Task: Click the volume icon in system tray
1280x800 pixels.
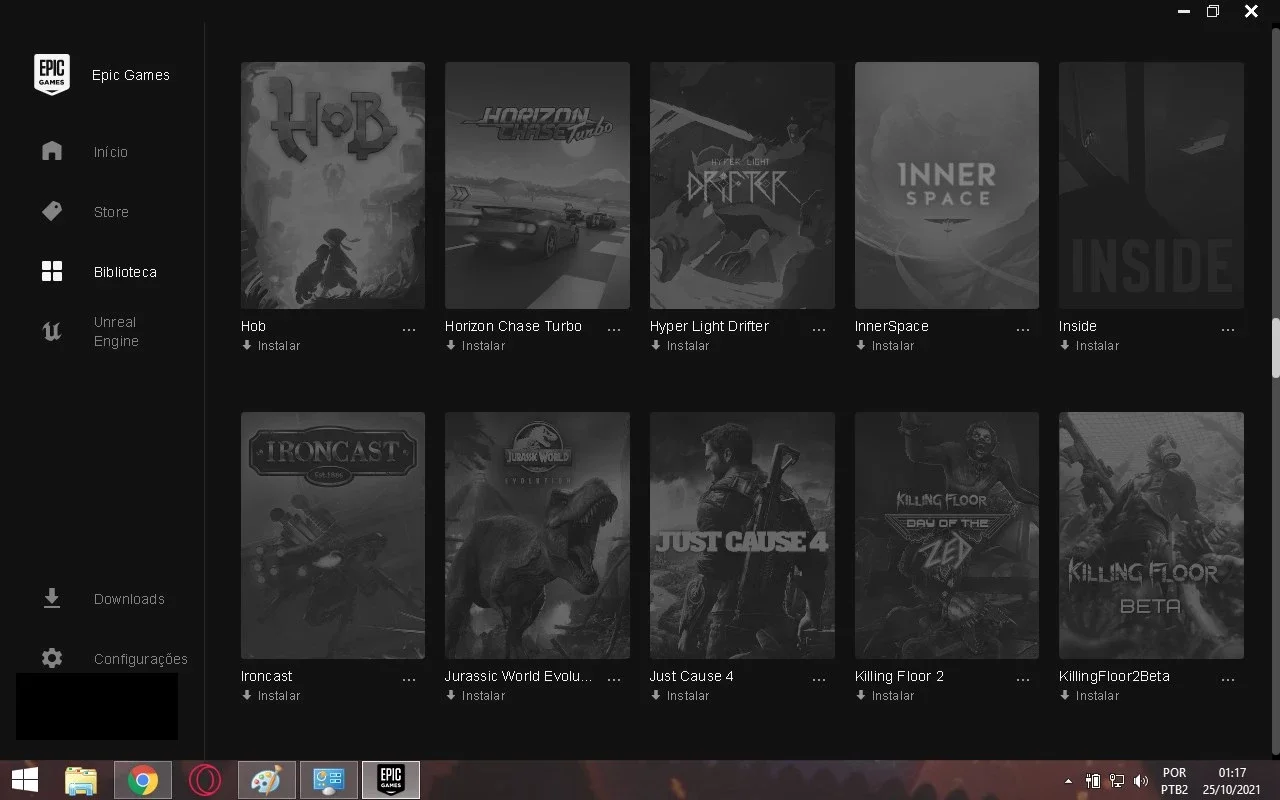Action: 1141,780
